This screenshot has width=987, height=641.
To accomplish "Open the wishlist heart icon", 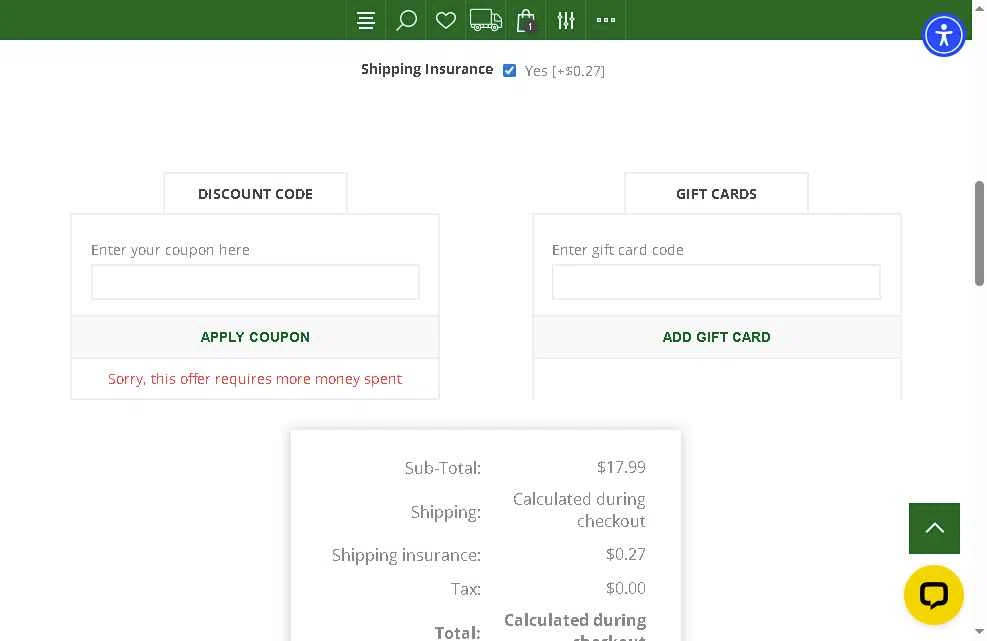I will (x=446, y=20).
